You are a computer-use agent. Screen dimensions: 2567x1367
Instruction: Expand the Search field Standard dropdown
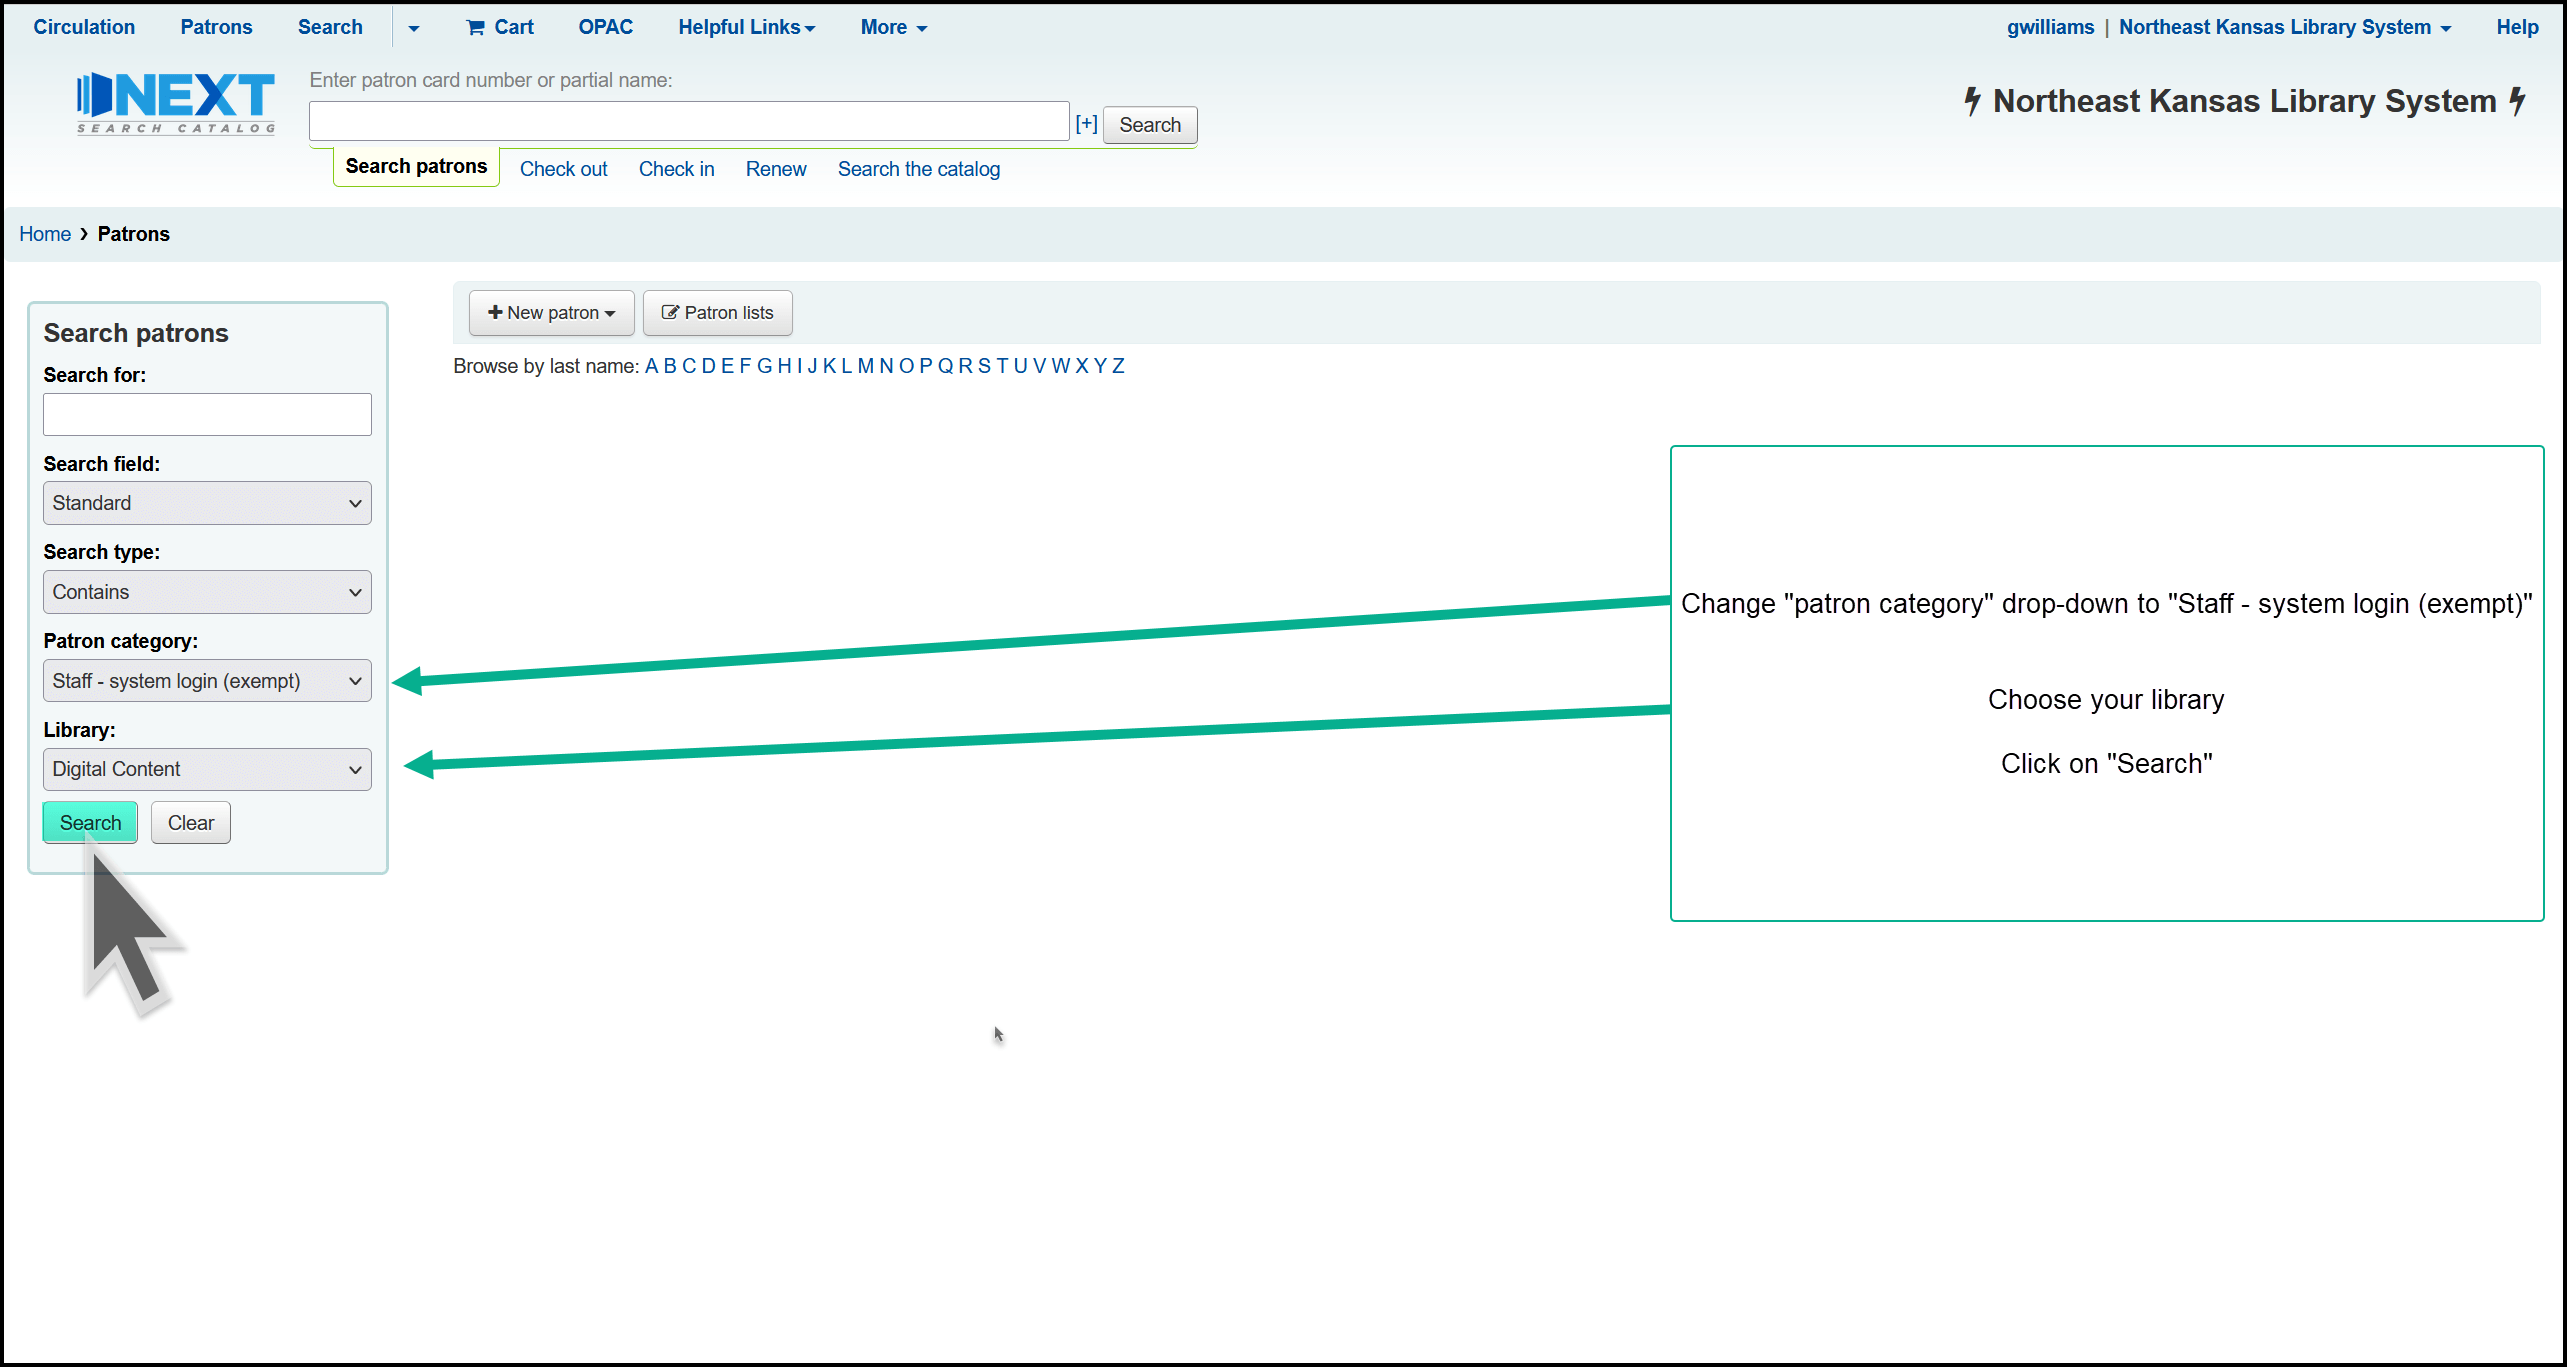click(x=207, y=503)
